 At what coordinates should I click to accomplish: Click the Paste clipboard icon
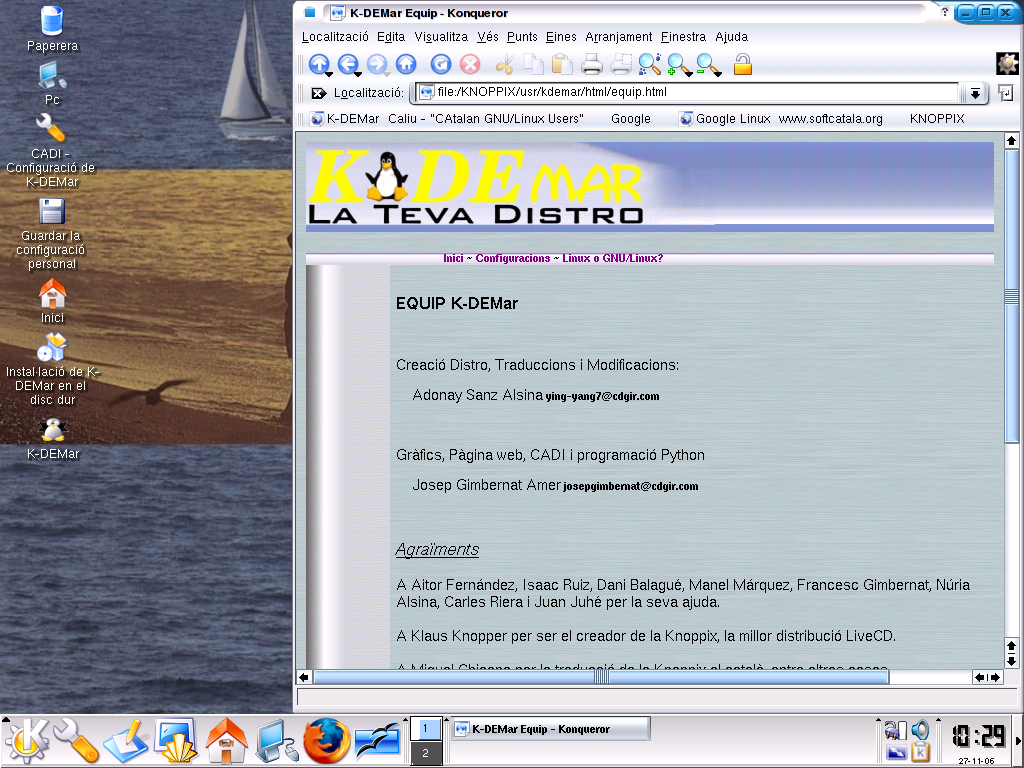click(562, 64)
